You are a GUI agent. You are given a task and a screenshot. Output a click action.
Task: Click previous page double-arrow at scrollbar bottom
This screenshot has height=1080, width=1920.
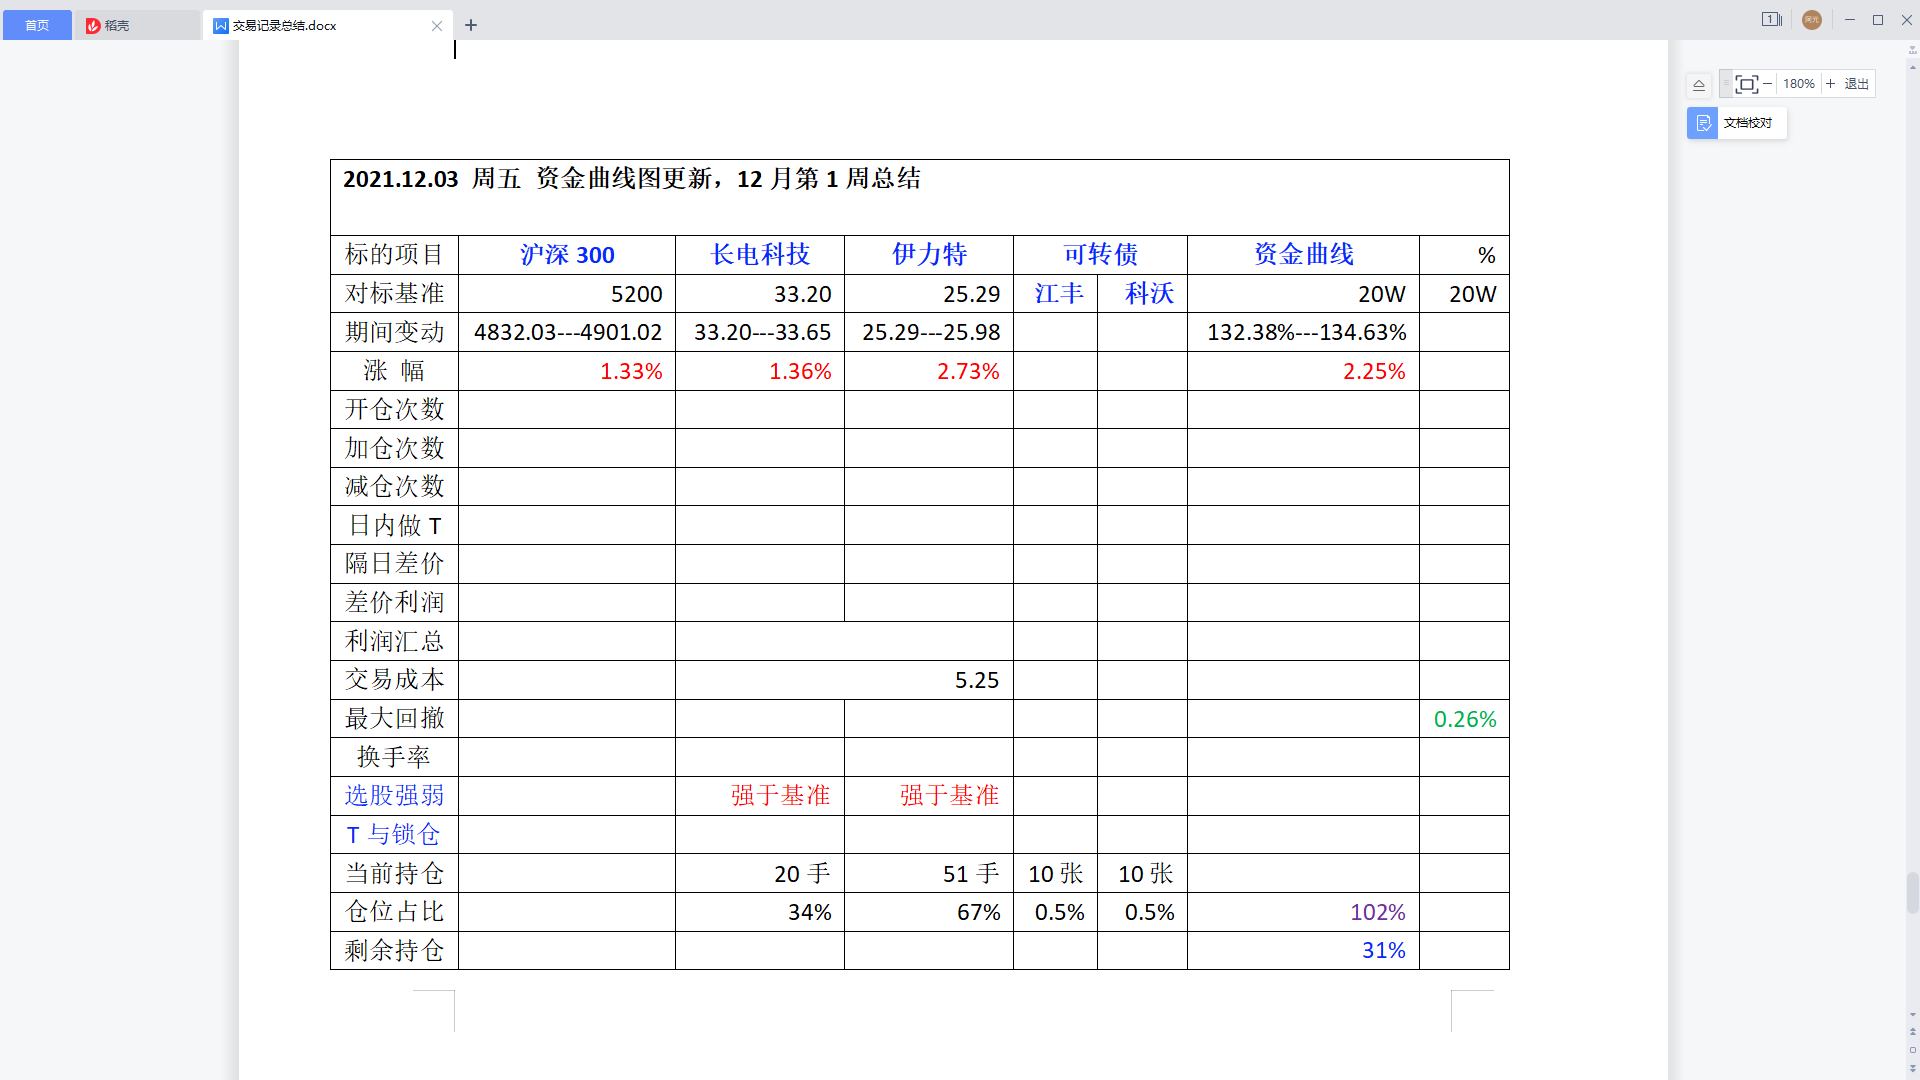[1913, 1031]
